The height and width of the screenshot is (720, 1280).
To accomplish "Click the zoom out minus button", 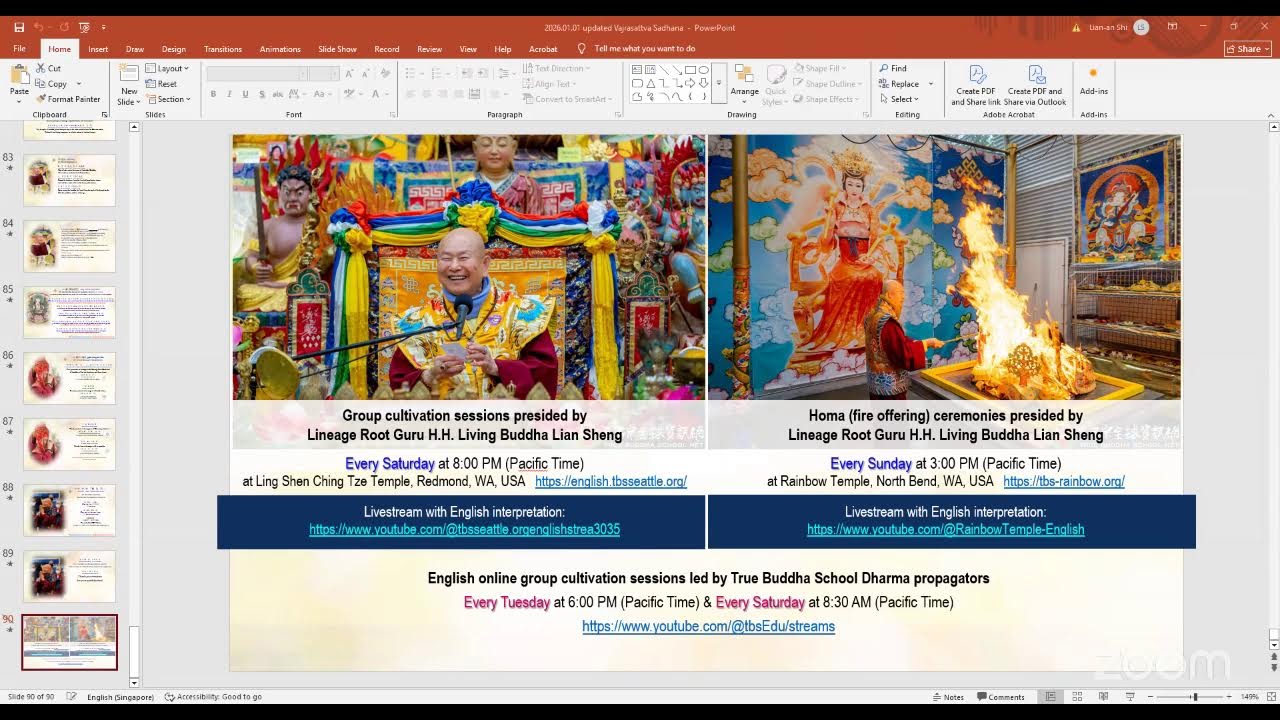I will click(1150, 697).
